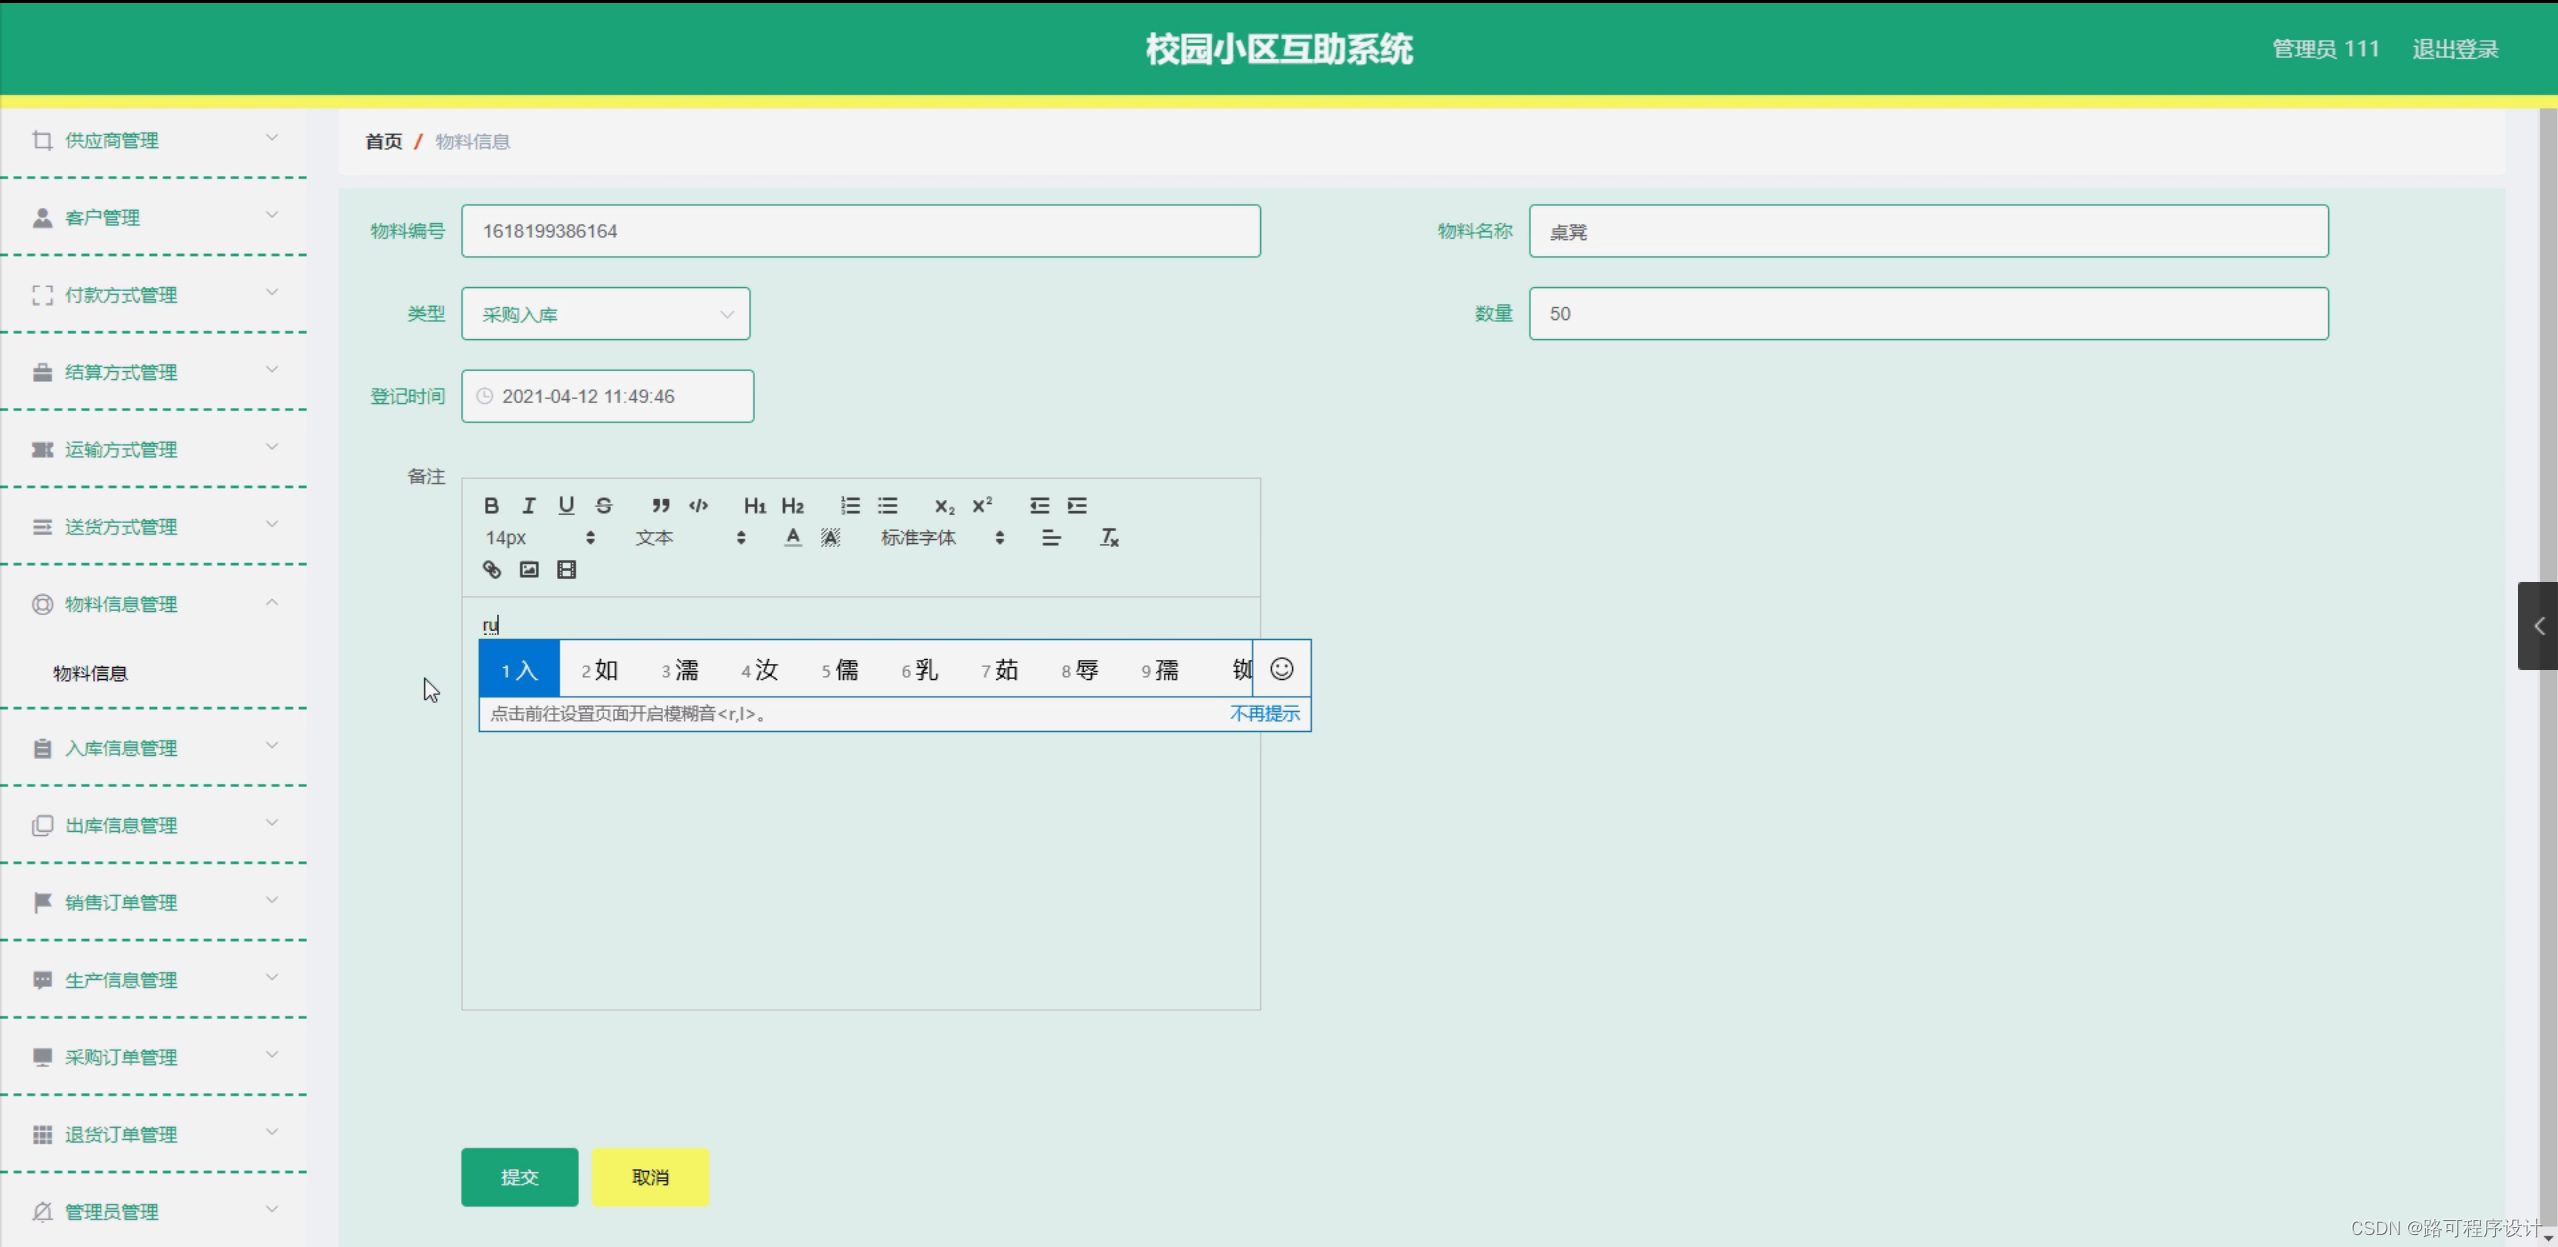Image resolution: width=2558 pixels, height=1247 pixels.
Task: Open the text color picker icon
Action: tap(791, 537)
